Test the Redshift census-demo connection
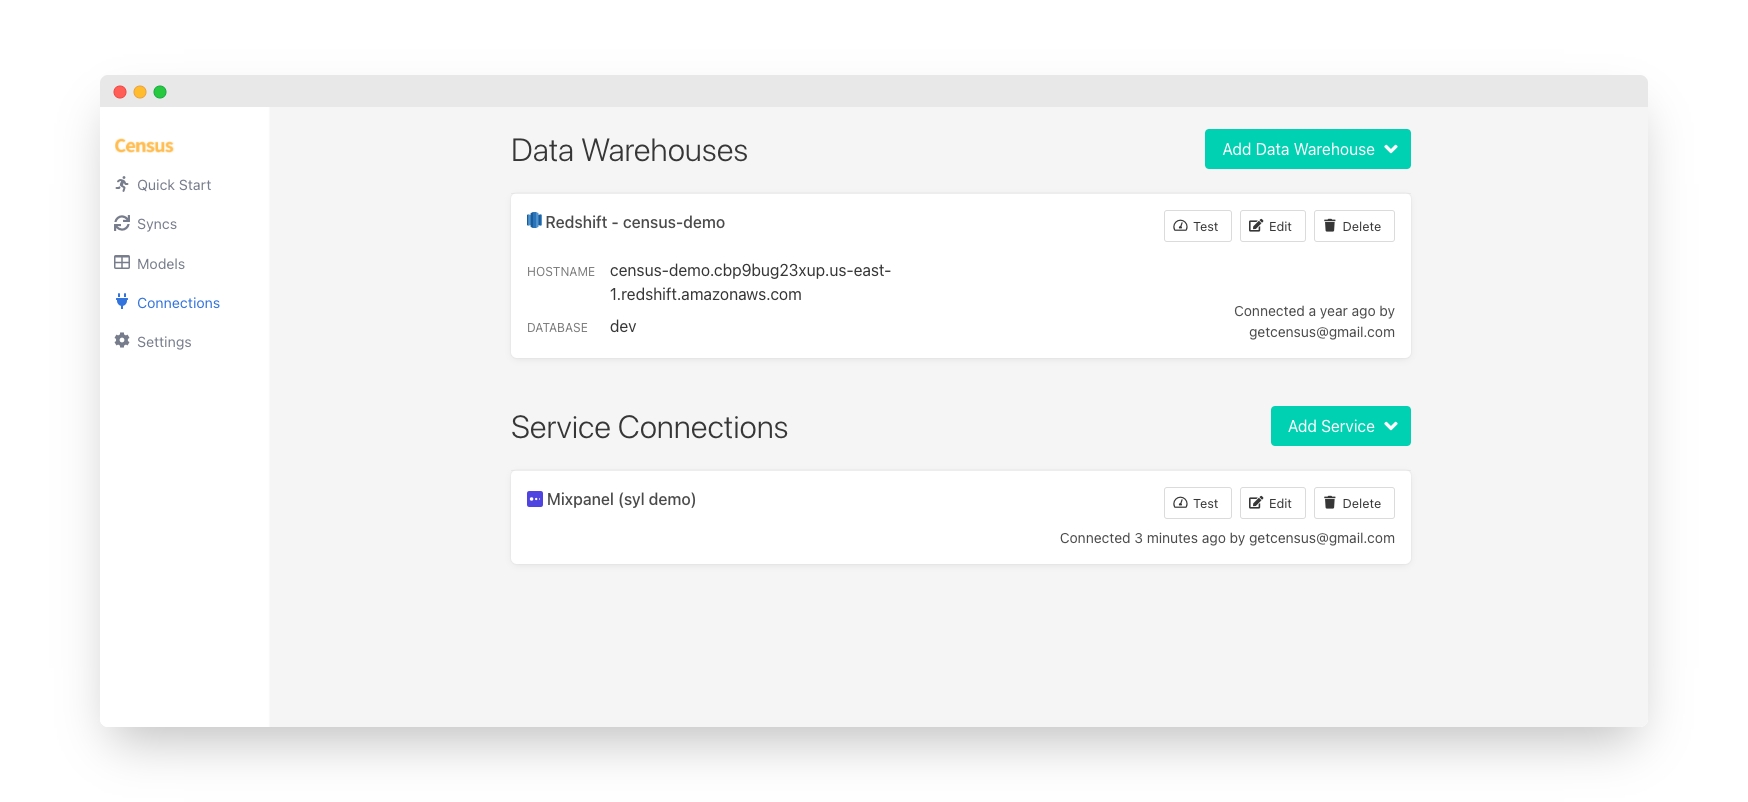The image size is (1748, 802). [1198, 226]
